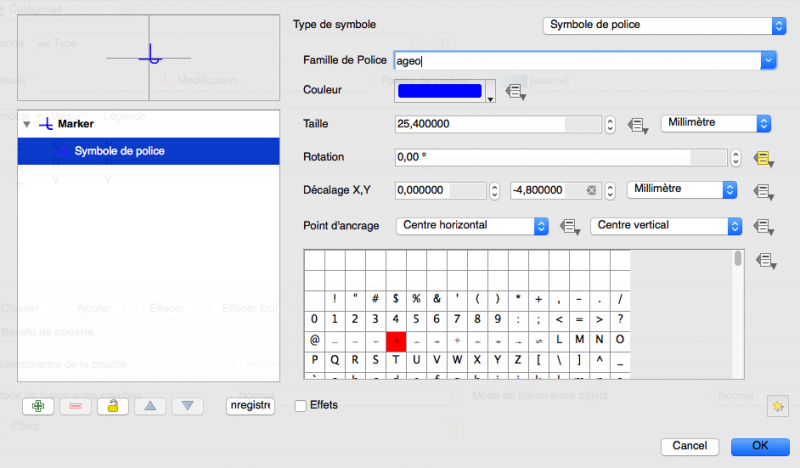Open the Centre vertical anchor dropdown

coord(668,226)
